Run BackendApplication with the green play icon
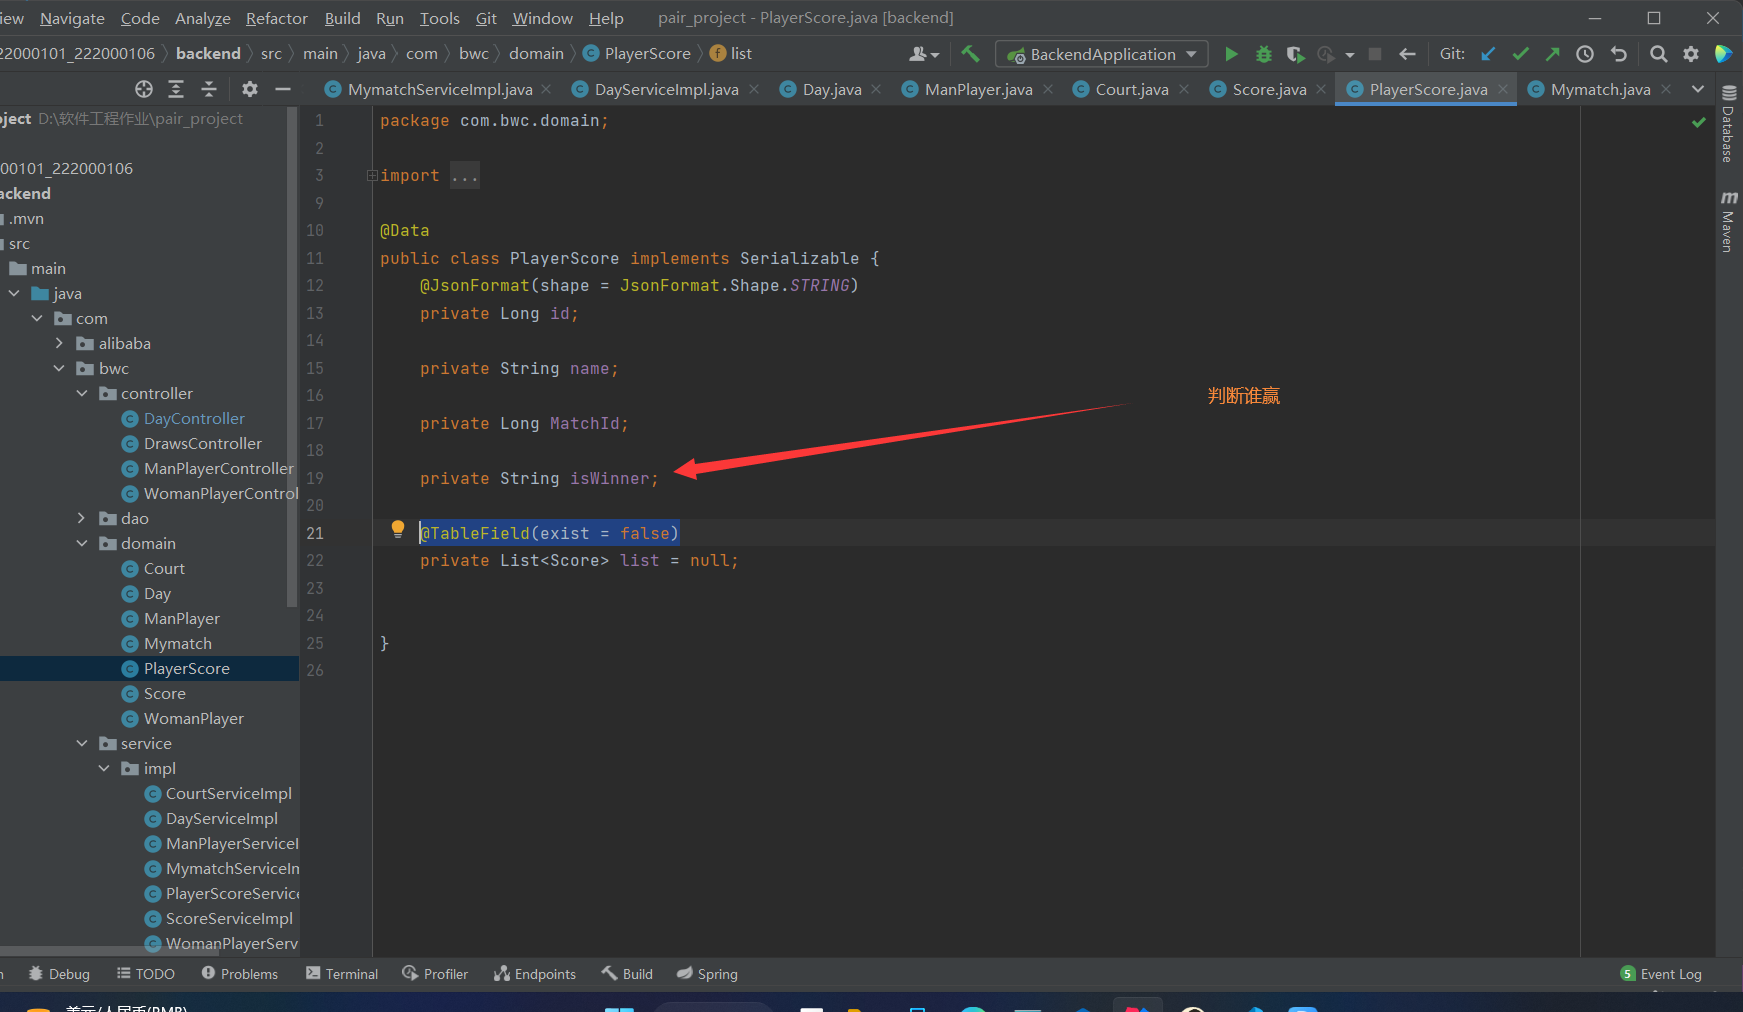Image resolution: width=1743 pixels, height=1012 pixels. [x=1231, y=54]
